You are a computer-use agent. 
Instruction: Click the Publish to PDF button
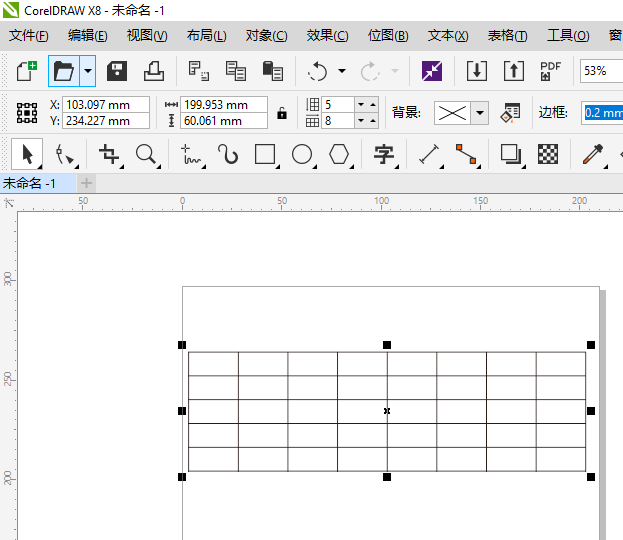click(550, 71)
